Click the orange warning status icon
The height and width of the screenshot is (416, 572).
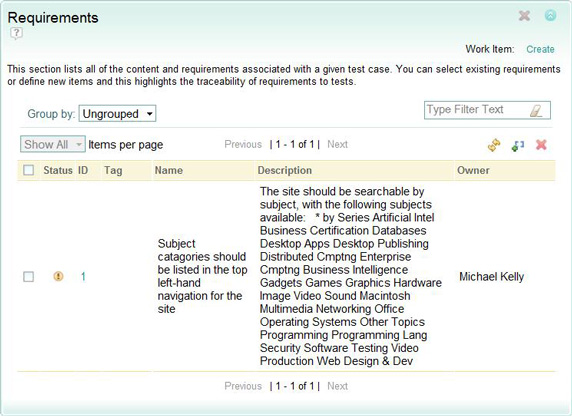tap(58, 276)
